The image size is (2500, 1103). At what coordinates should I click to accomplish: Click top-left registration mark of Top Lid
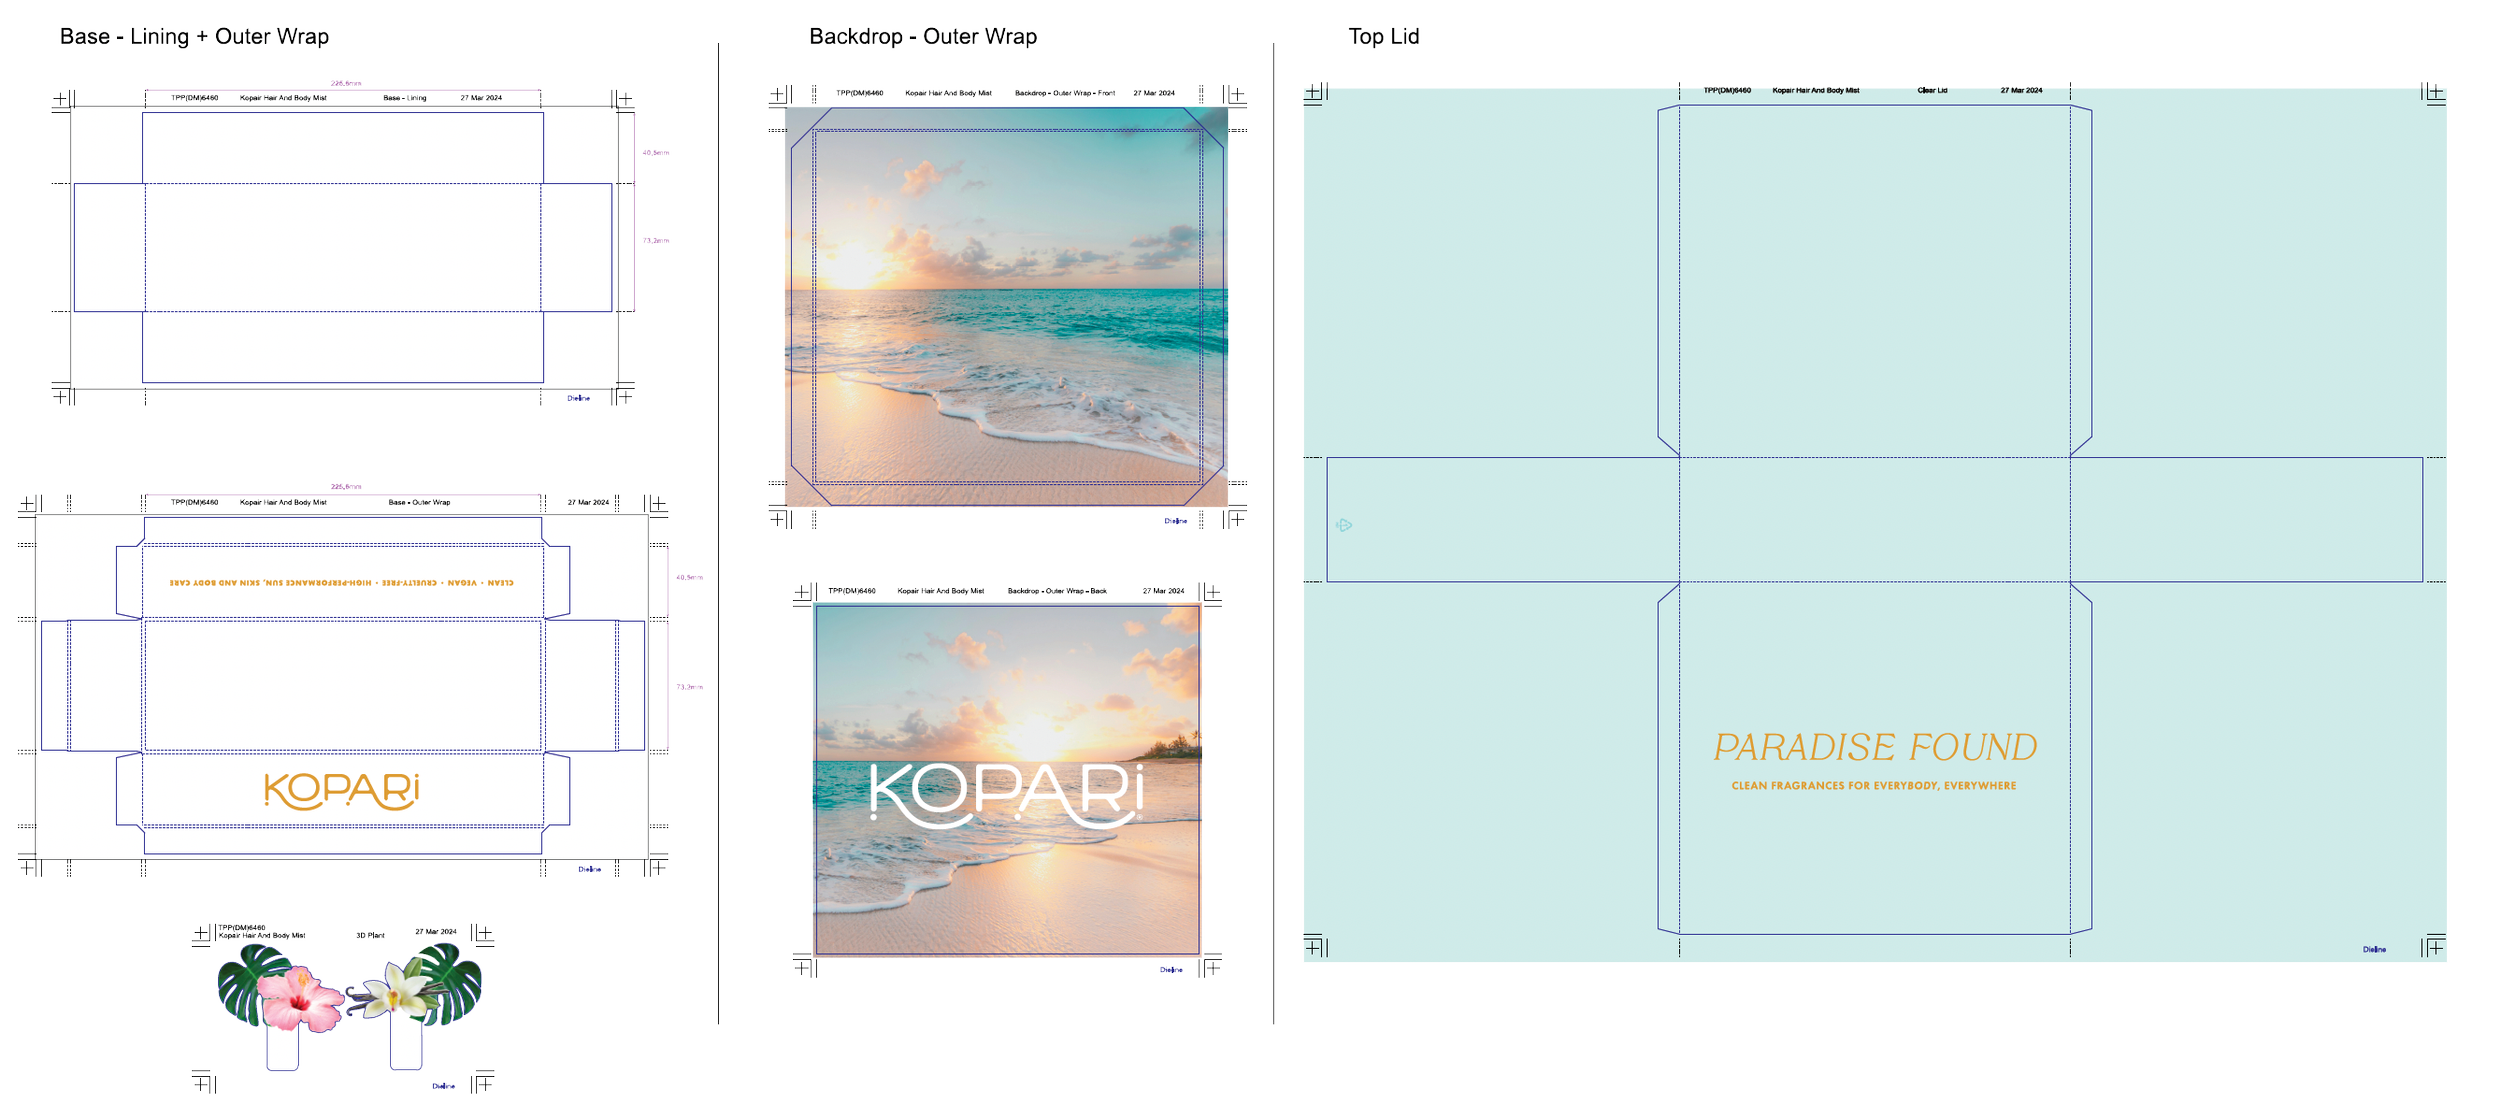[x=1314, y=92]
